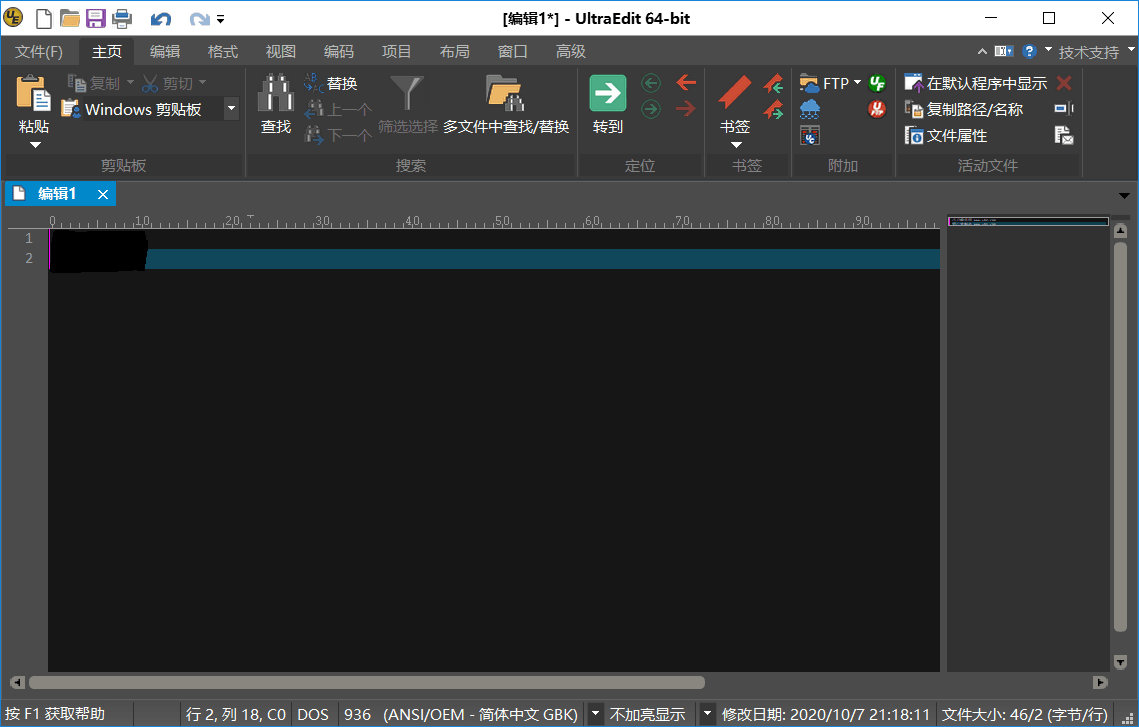Open the 不加亮显示 highlighting dropdown arrow
Screen dimensions: 1139x727
click(x=706, y=714)
